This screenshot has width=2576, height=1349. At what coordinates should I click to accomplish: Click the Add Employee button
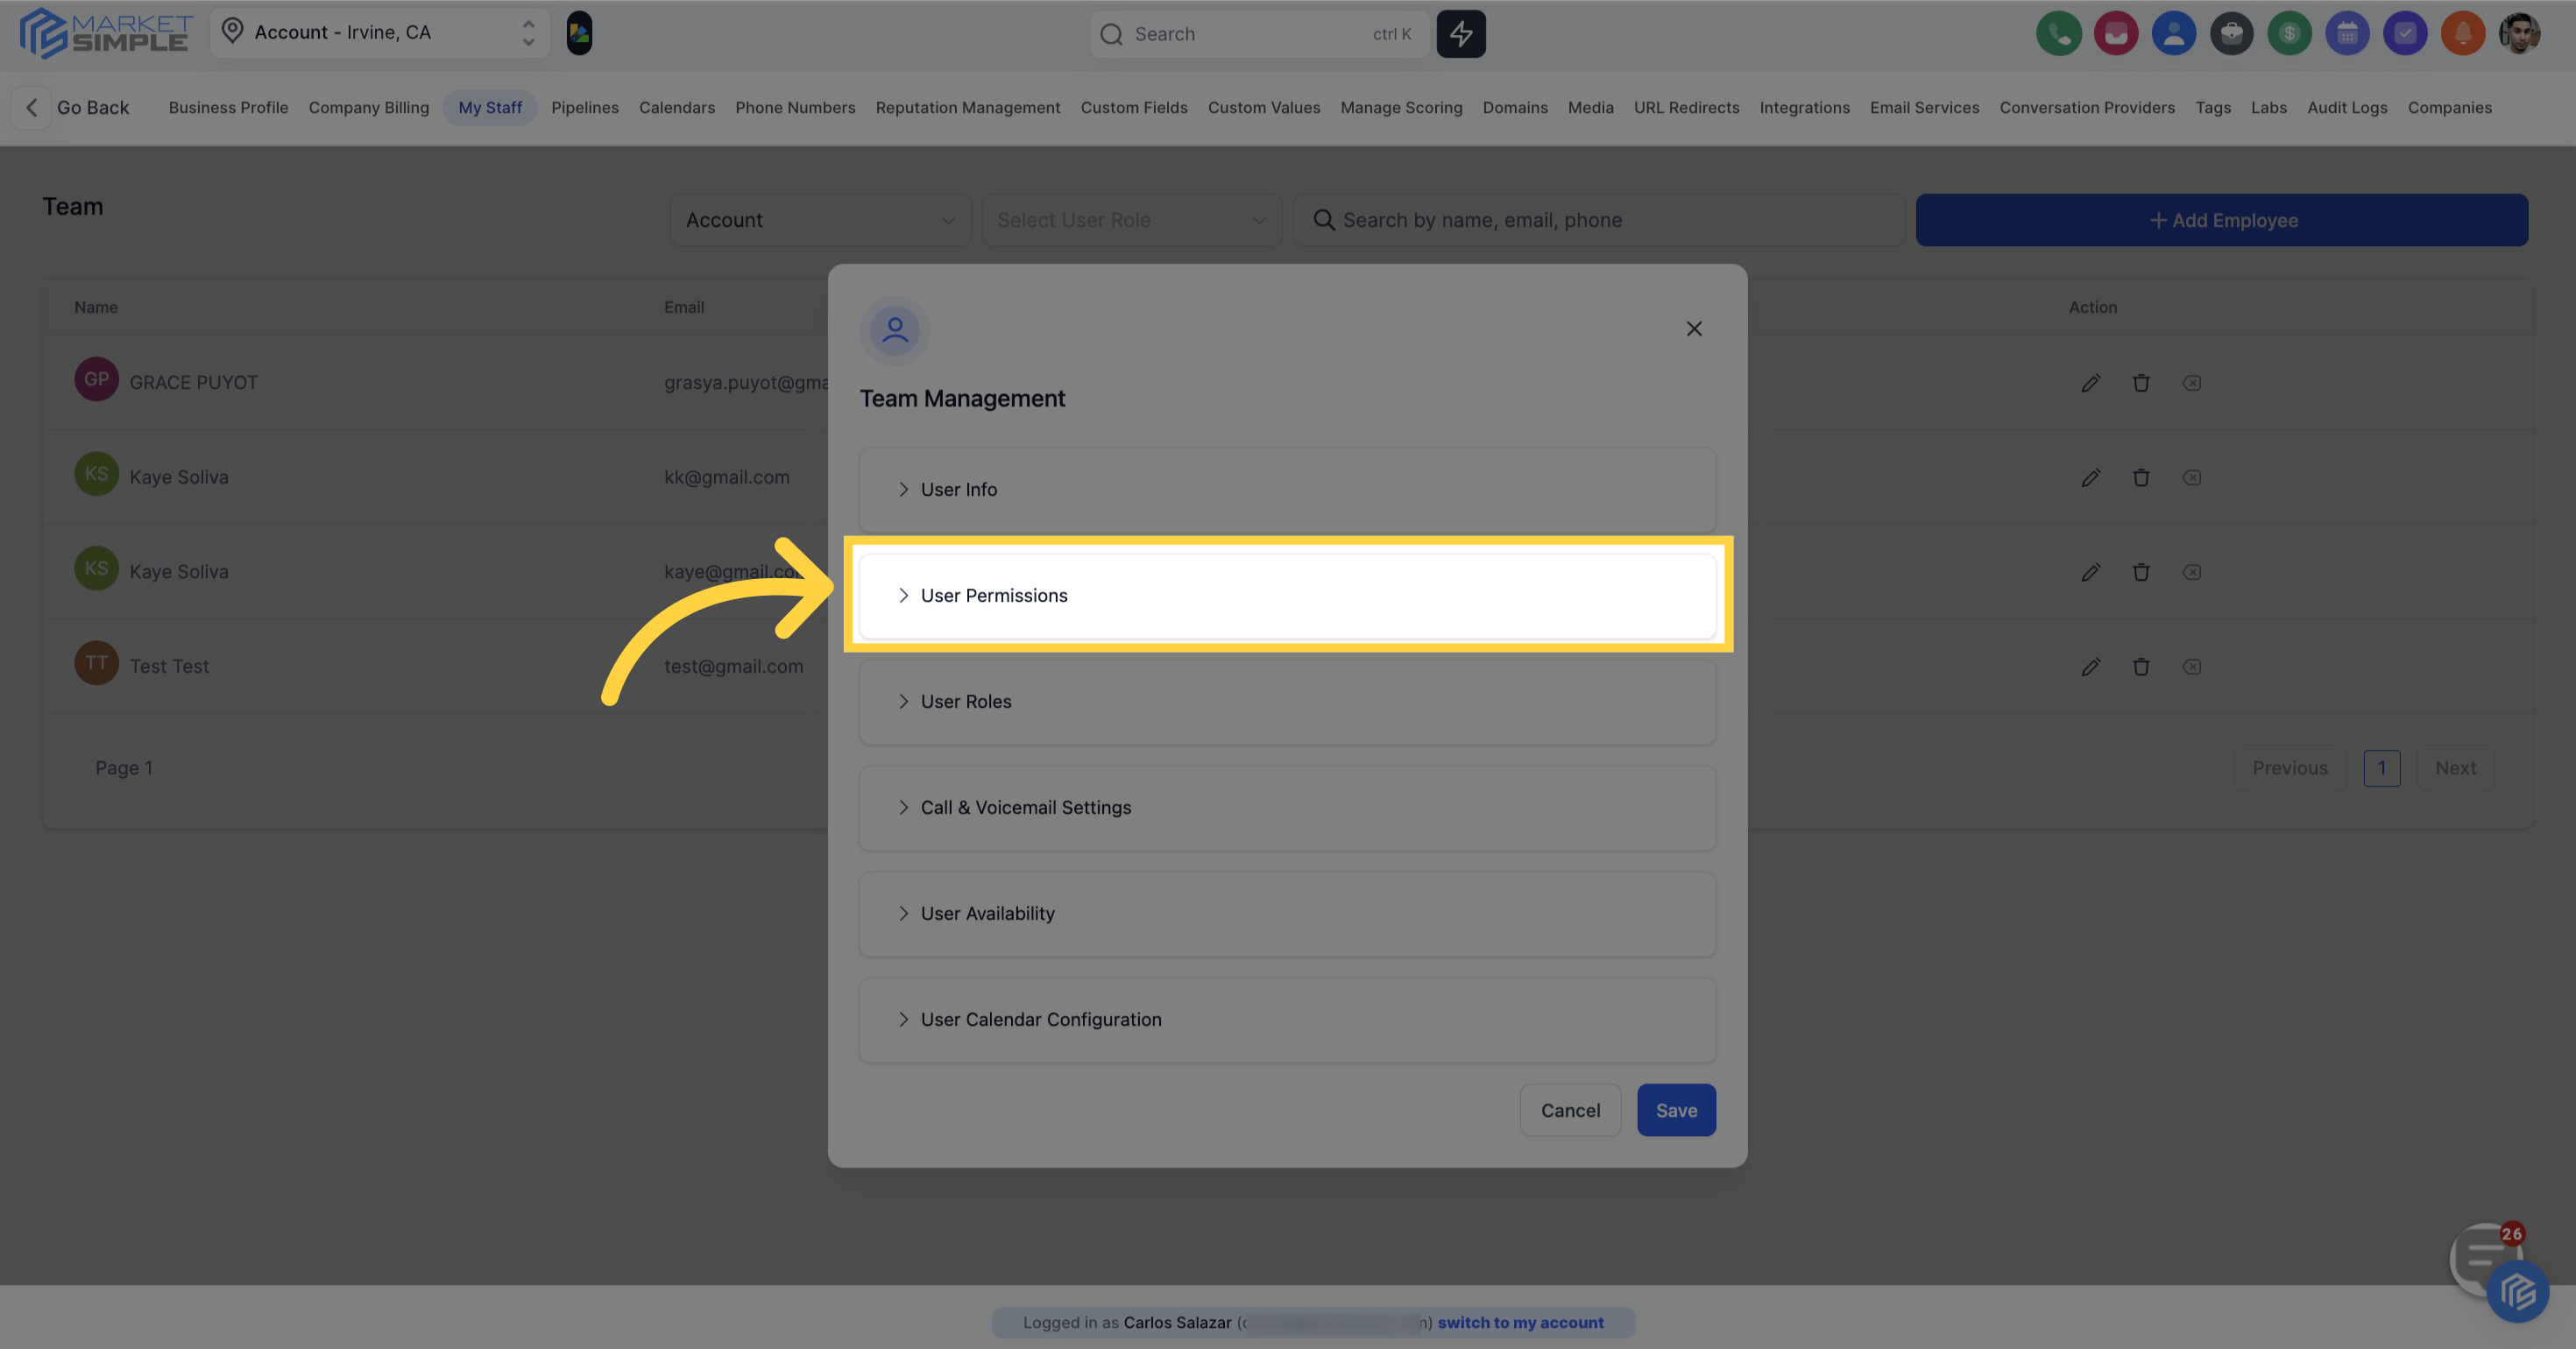[x=2222, y=219]
